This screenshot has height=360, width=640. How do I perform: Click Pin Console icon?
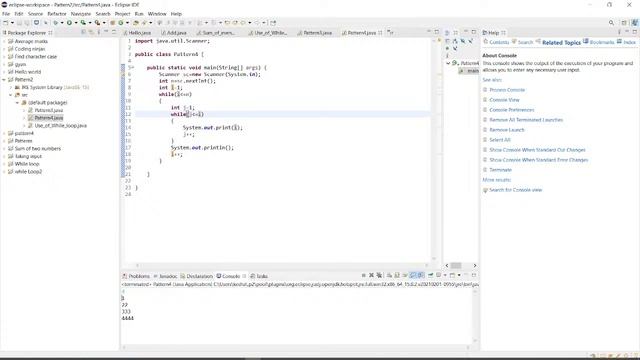[x=431, y=276]
